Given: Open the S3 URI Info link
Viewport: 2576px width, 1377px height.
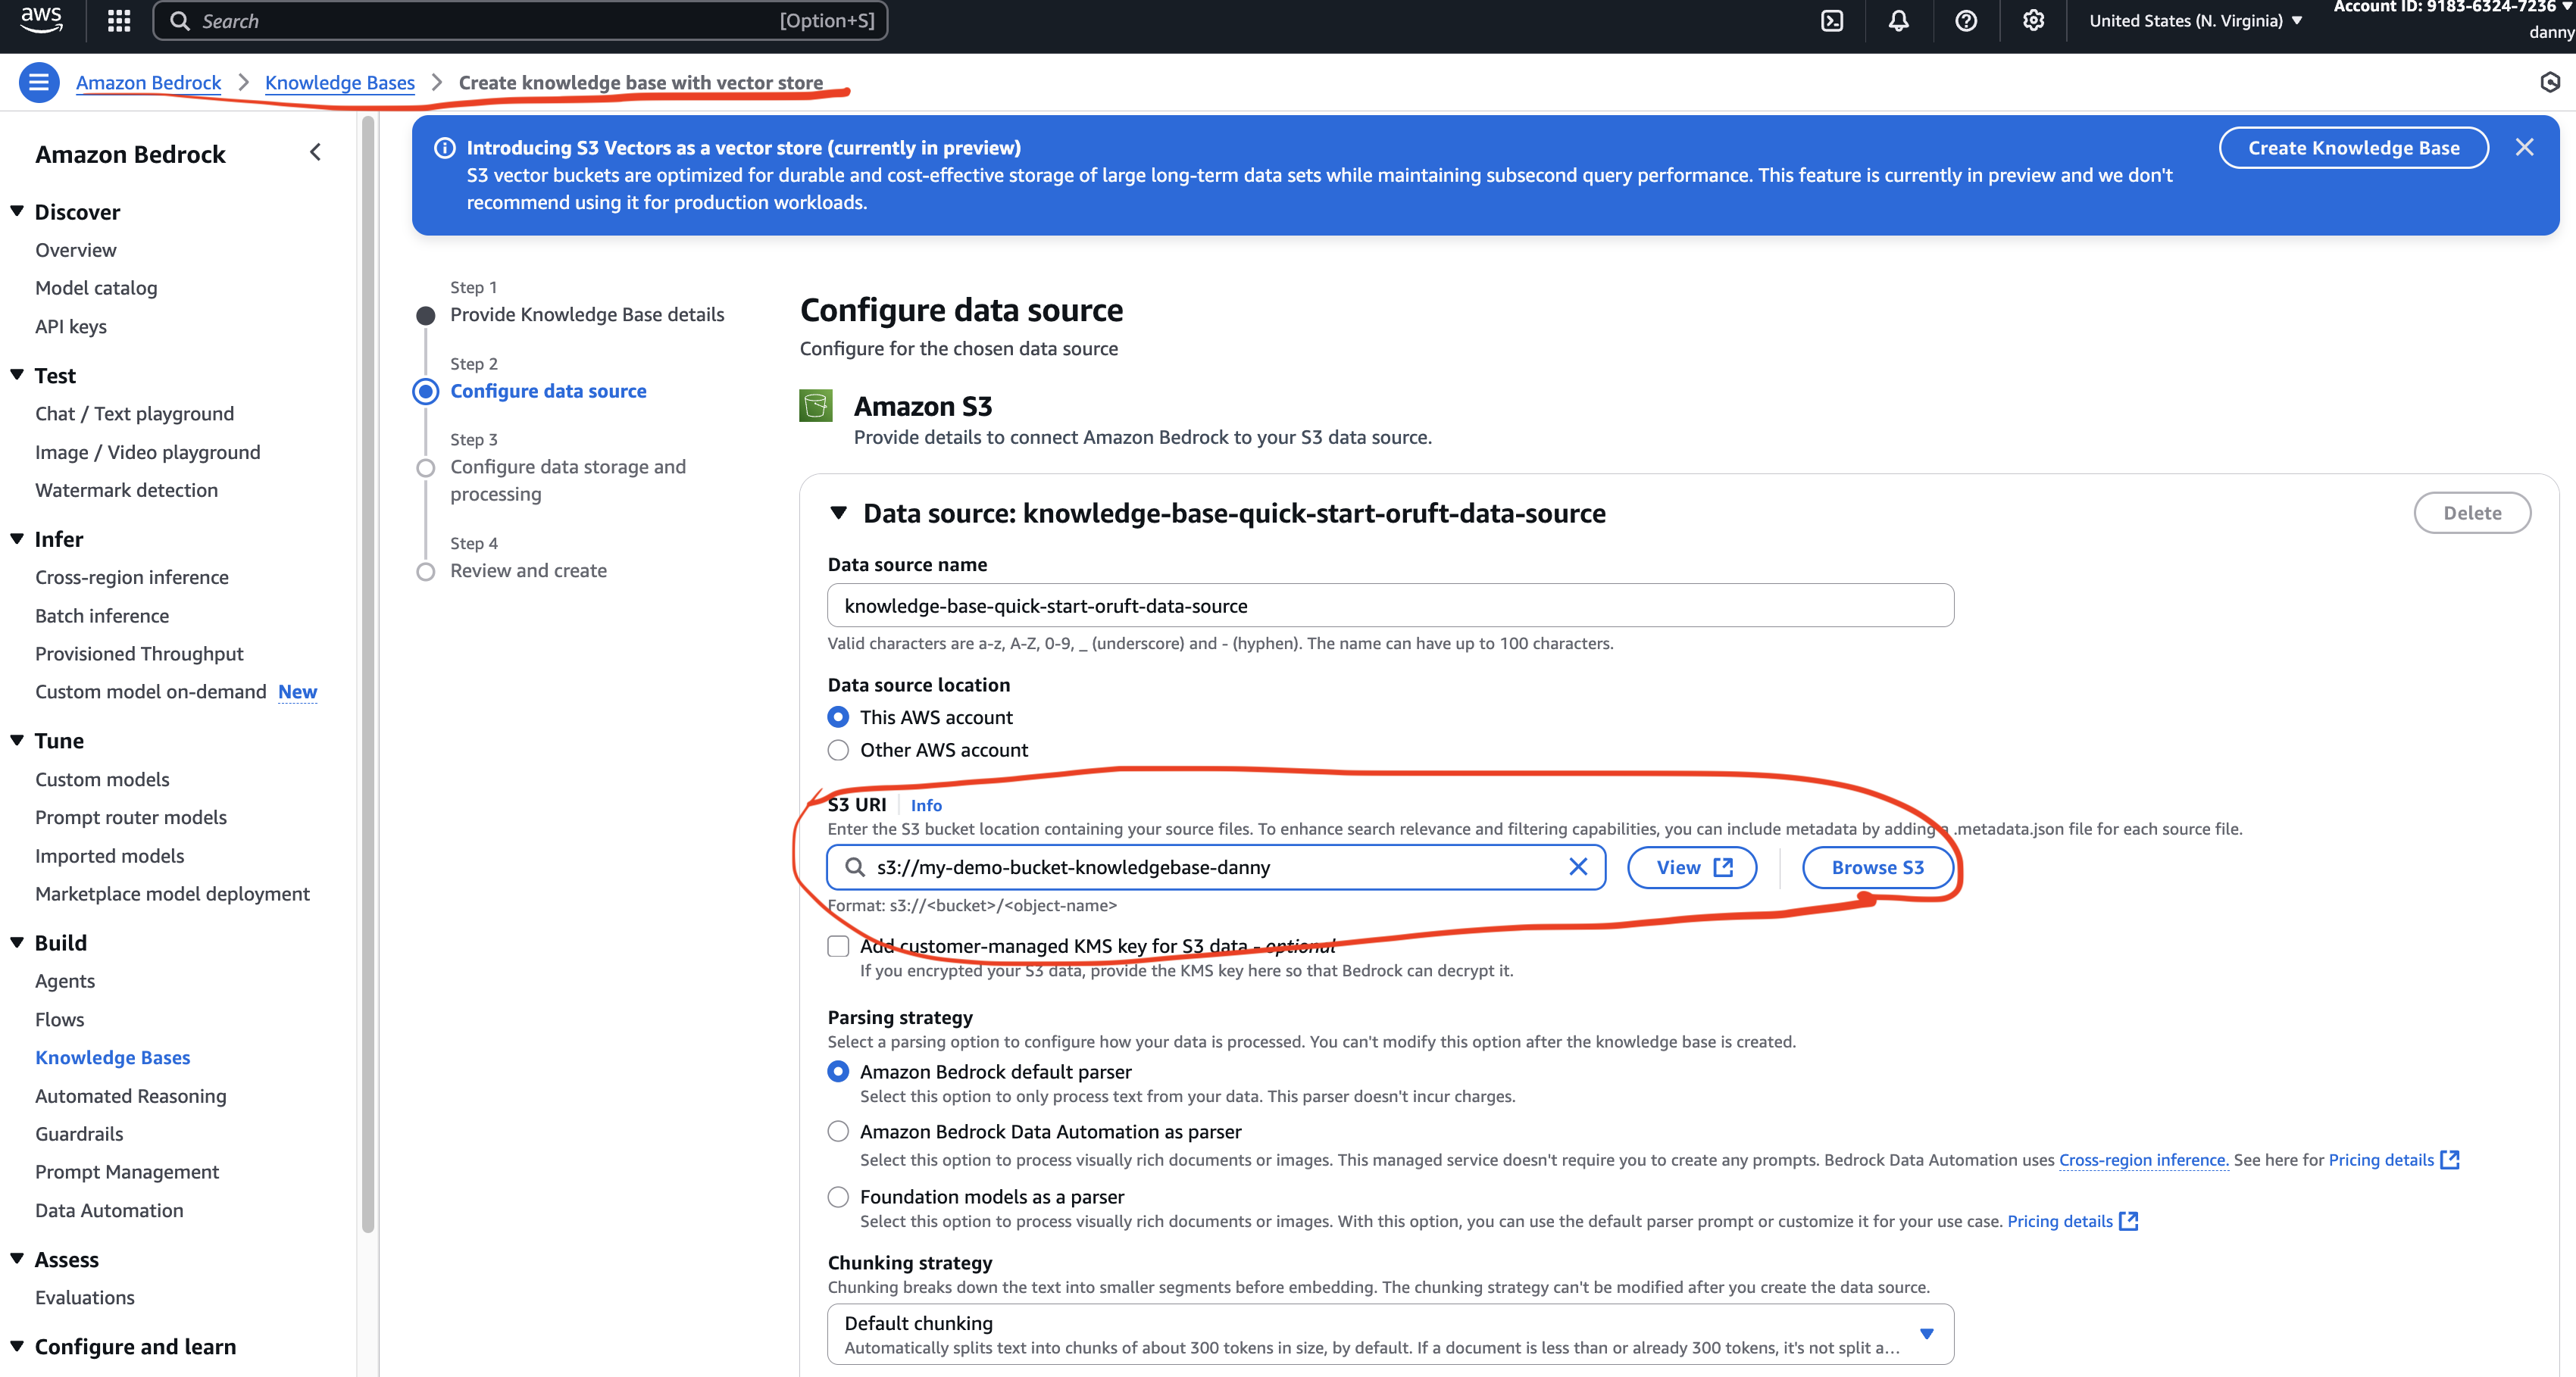Looking at the screenshot, I should (x=926, y=805).
